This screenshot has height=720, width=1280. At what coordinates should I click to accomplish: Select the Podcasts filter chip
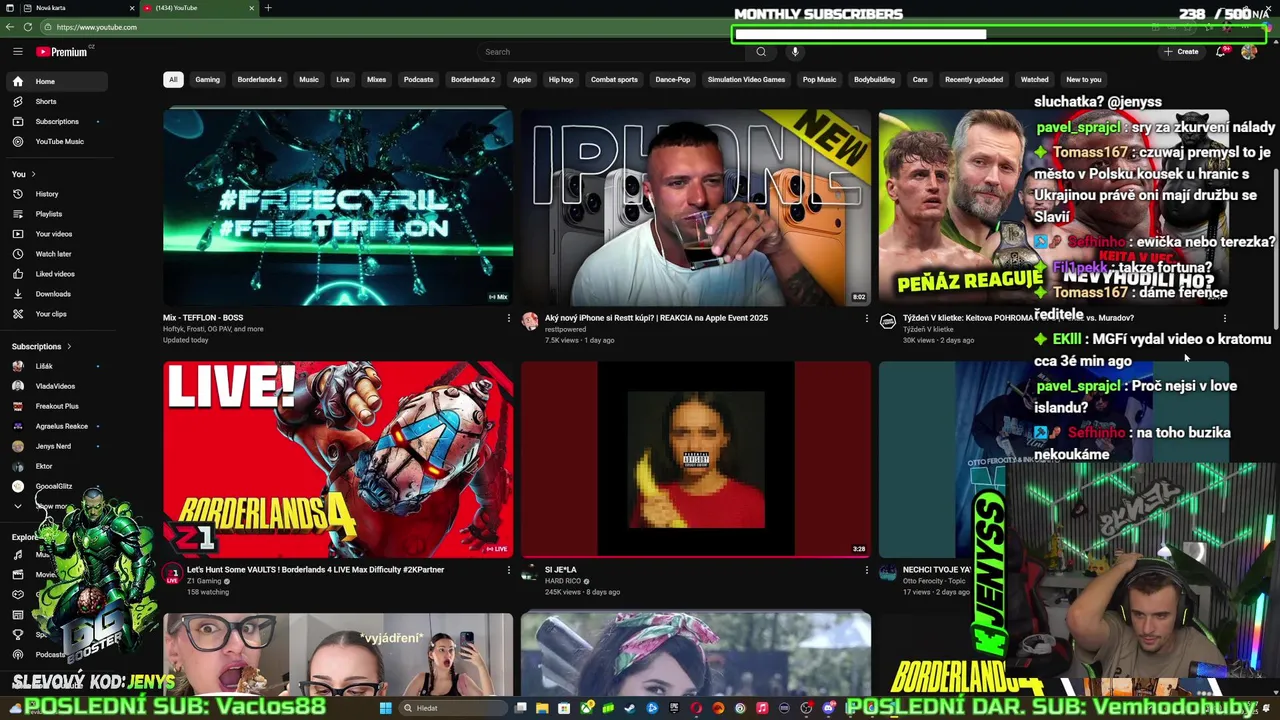pos(419,80)
